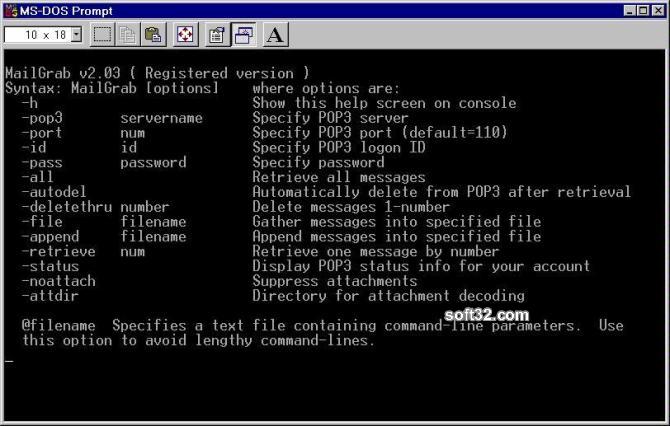Click 'this option to avoid lengthy command-lines'
670x426 pixels.
click(199, 341)
